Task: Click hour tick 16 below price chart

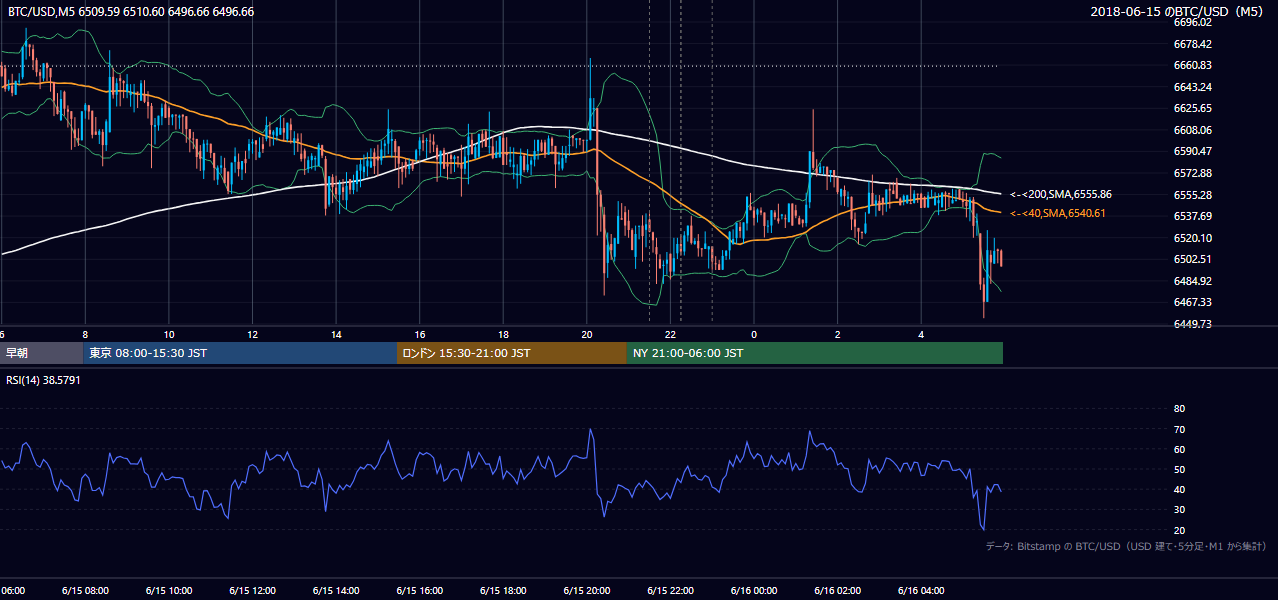Action: [x=420, y=334]
